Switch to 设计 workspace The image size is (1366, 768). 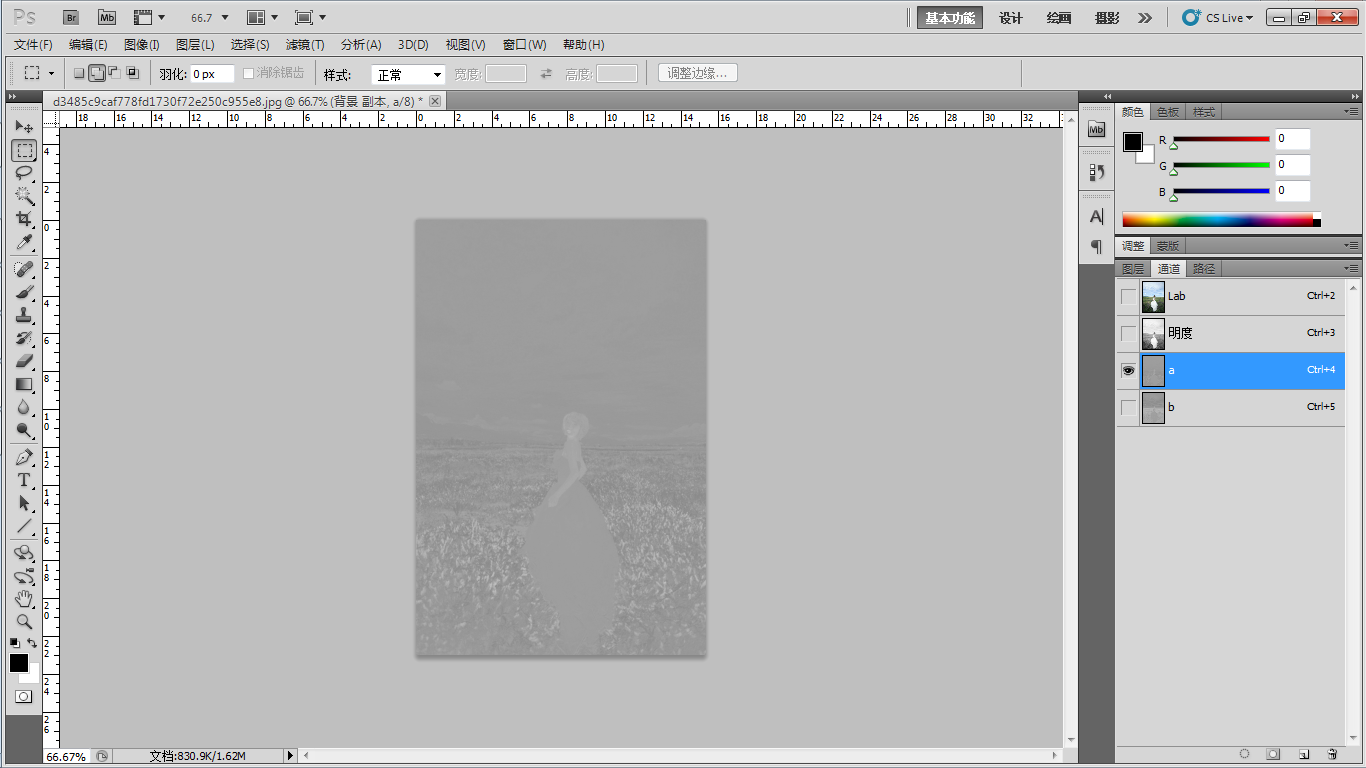tap(1011, 18)
